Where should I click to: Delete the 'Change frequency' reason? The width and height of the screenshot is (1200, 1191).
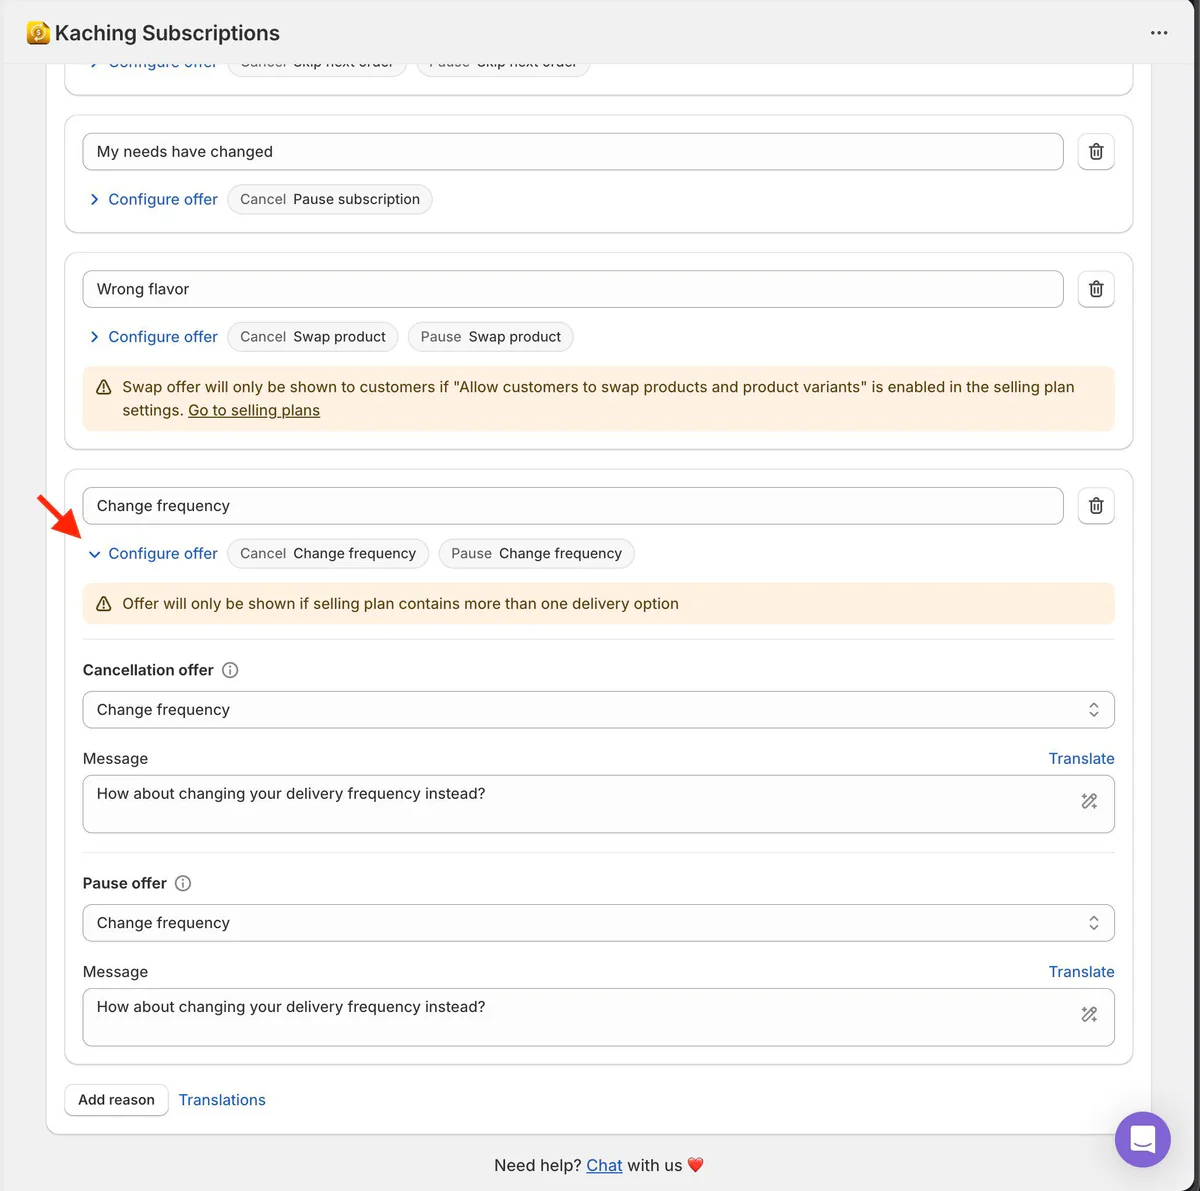click(1096, 506)
